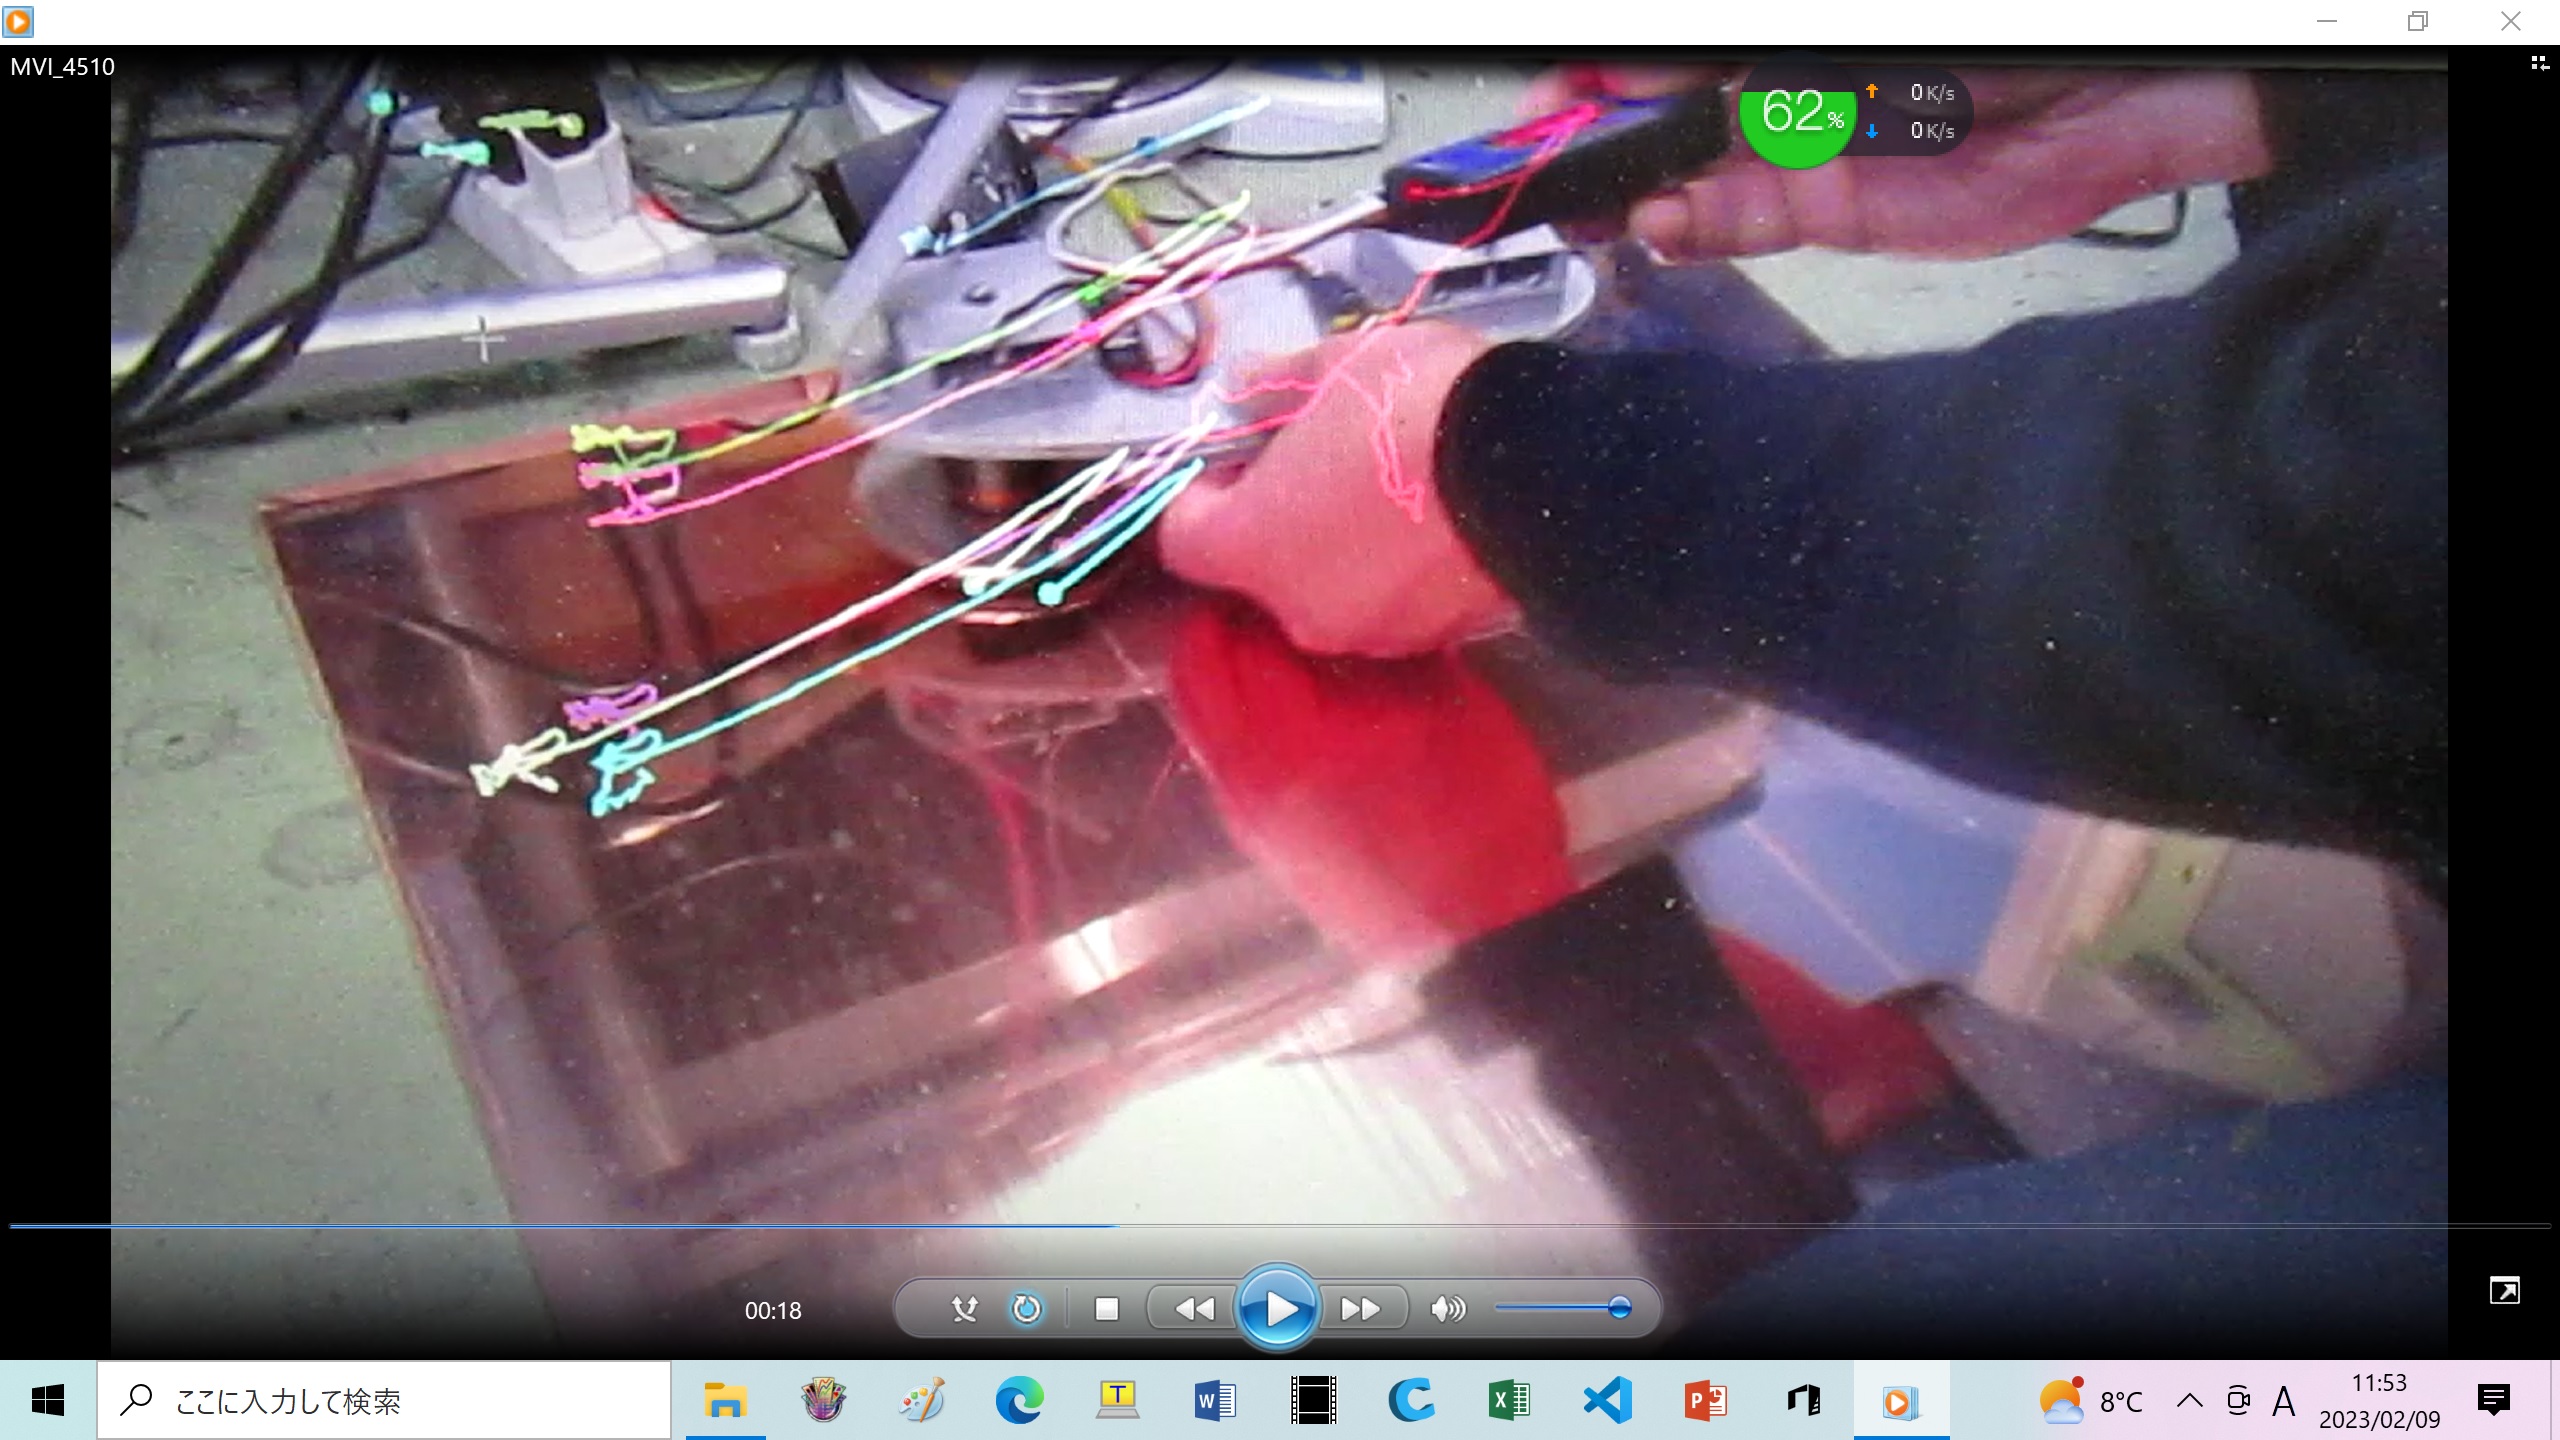The width and height of the screenshot is (2560, 1440).
Task: Open PowerPoint from the taskbar
Action: 1705,1400
